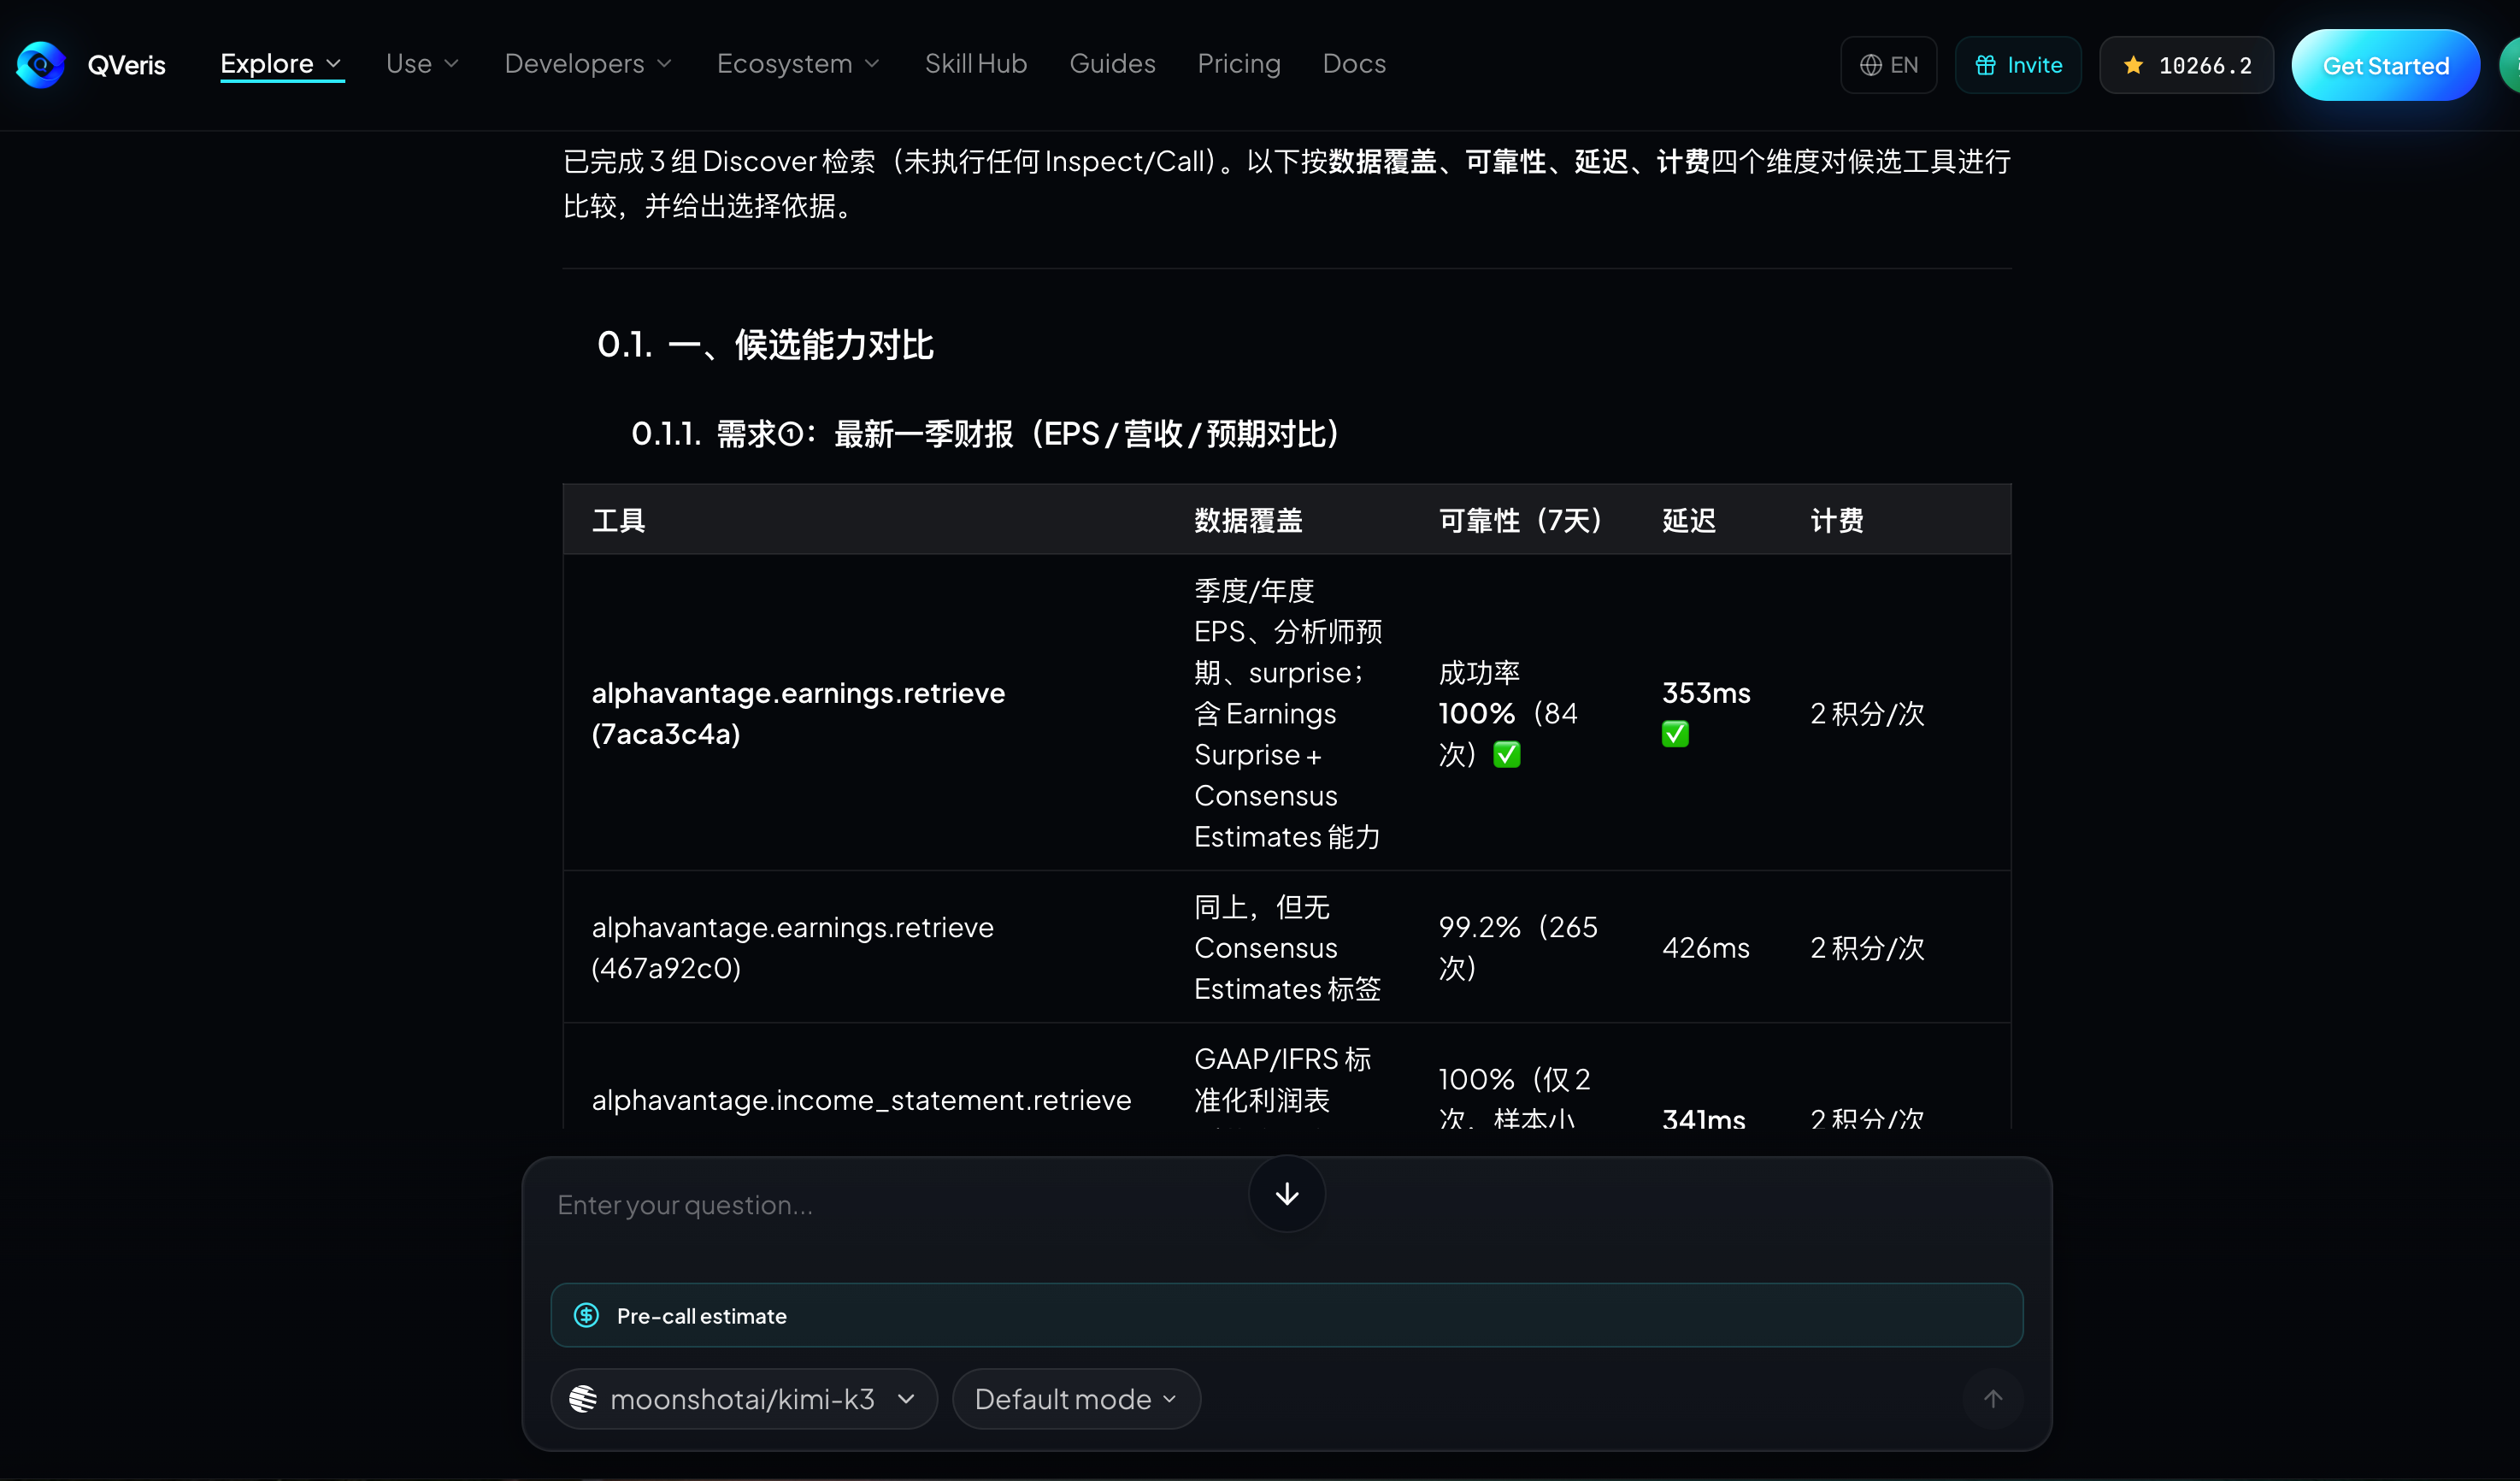2520x1481 pixels.
Task: Click '2 积分/次' in the 7aca3c4a row
Action: (1867, 713)
